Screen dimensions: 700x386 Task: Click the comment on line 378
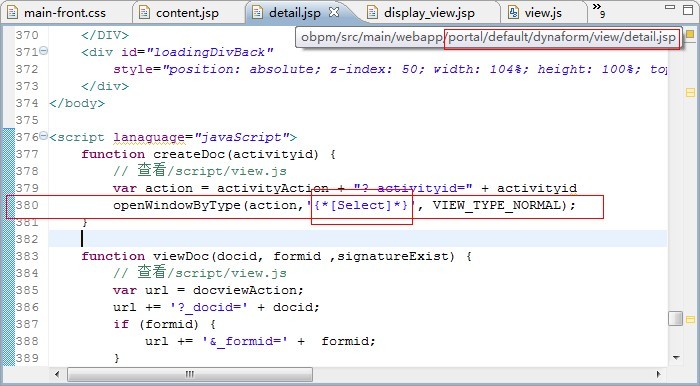(200, 171)
